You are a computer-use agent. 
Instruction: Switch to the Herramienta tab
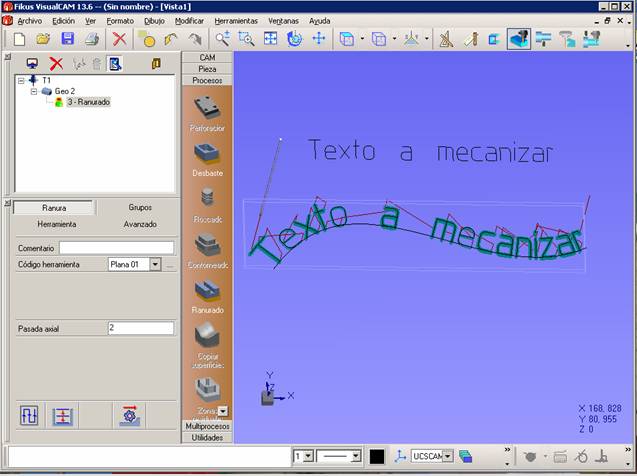click(x=58, y=224)
